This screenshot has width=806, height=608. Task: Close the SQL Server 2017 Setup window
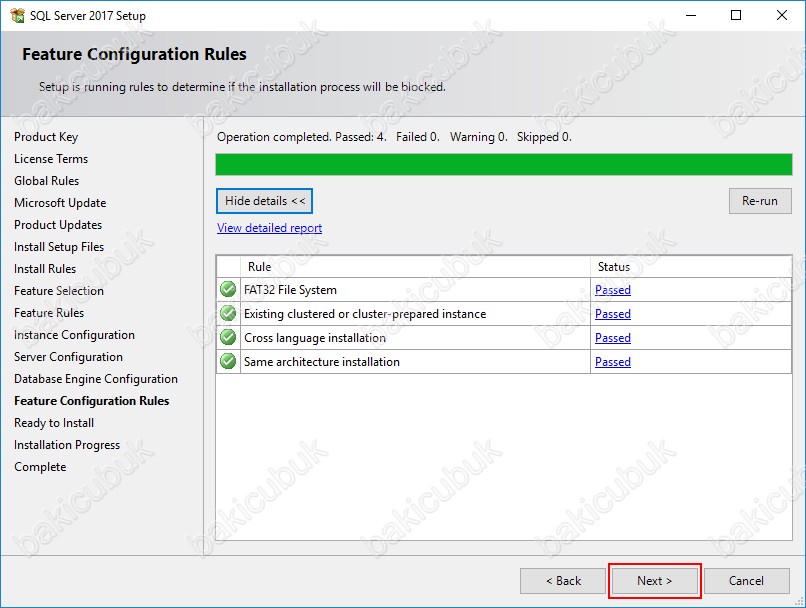pyautogui.click(x=782, y=15)
